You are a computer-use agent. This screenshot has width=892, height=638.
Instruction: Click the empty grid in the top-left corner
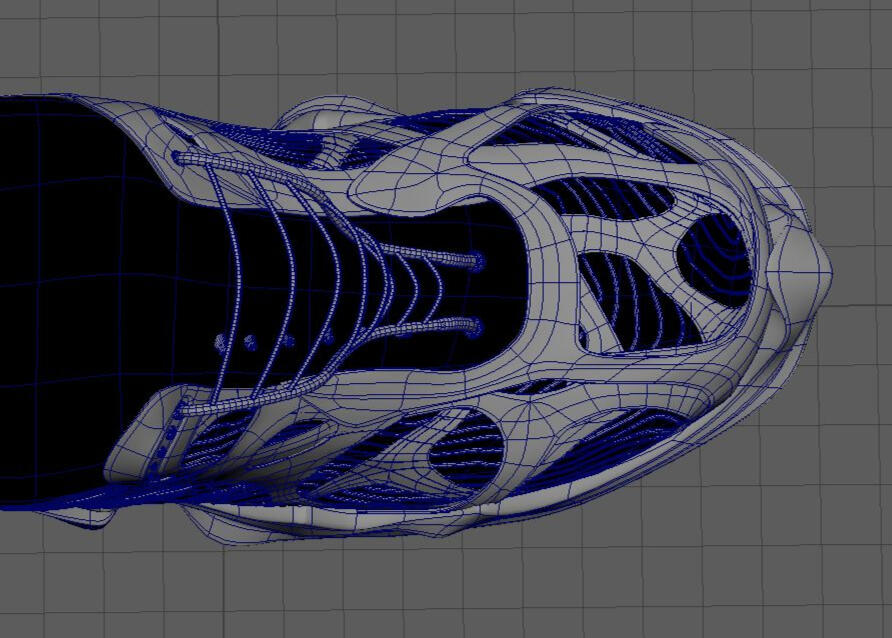click(x=60, y=40)
